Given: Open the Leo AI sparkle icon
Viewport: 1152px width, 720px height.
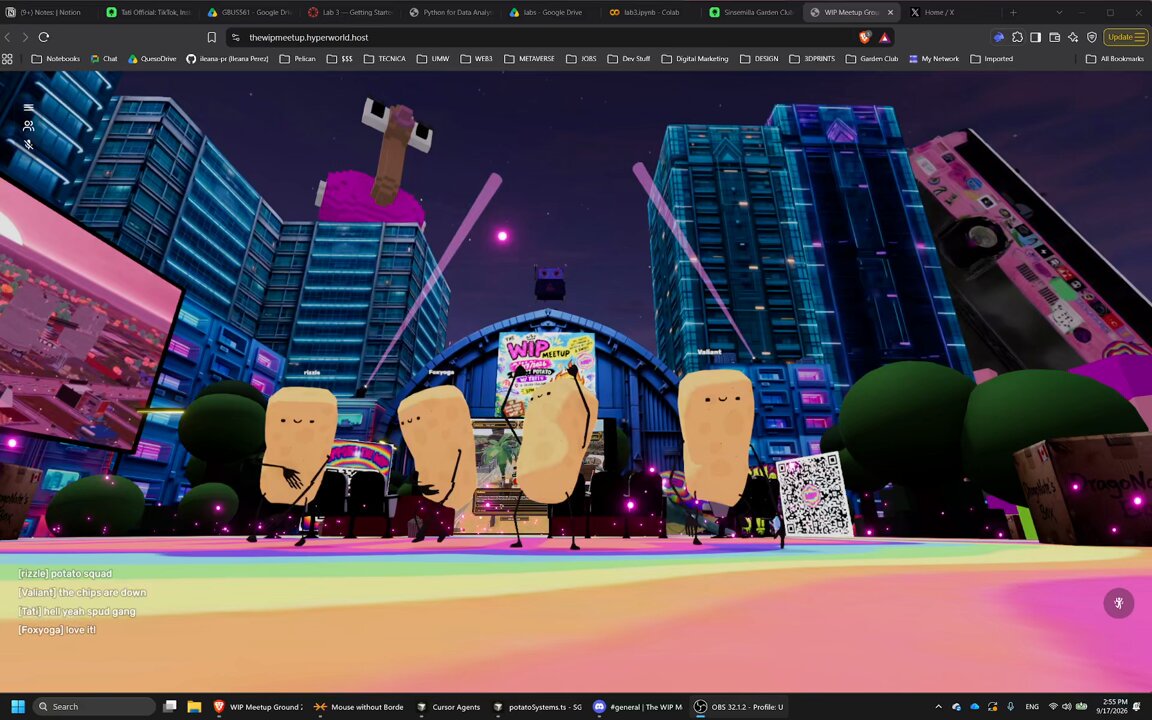Looking at the screenshot, I should tap(1073, 37).
